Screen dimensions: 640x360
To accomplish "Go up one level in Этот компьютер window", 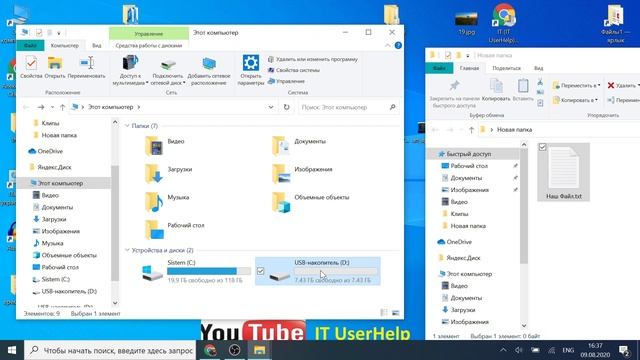I will (x=62, y=107).
